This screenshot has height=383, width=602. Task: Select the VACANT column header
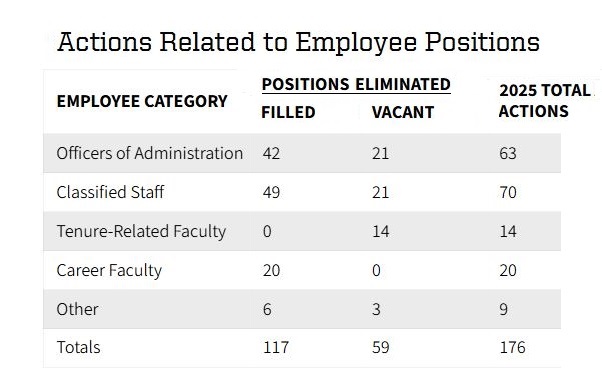pos(403,112)
